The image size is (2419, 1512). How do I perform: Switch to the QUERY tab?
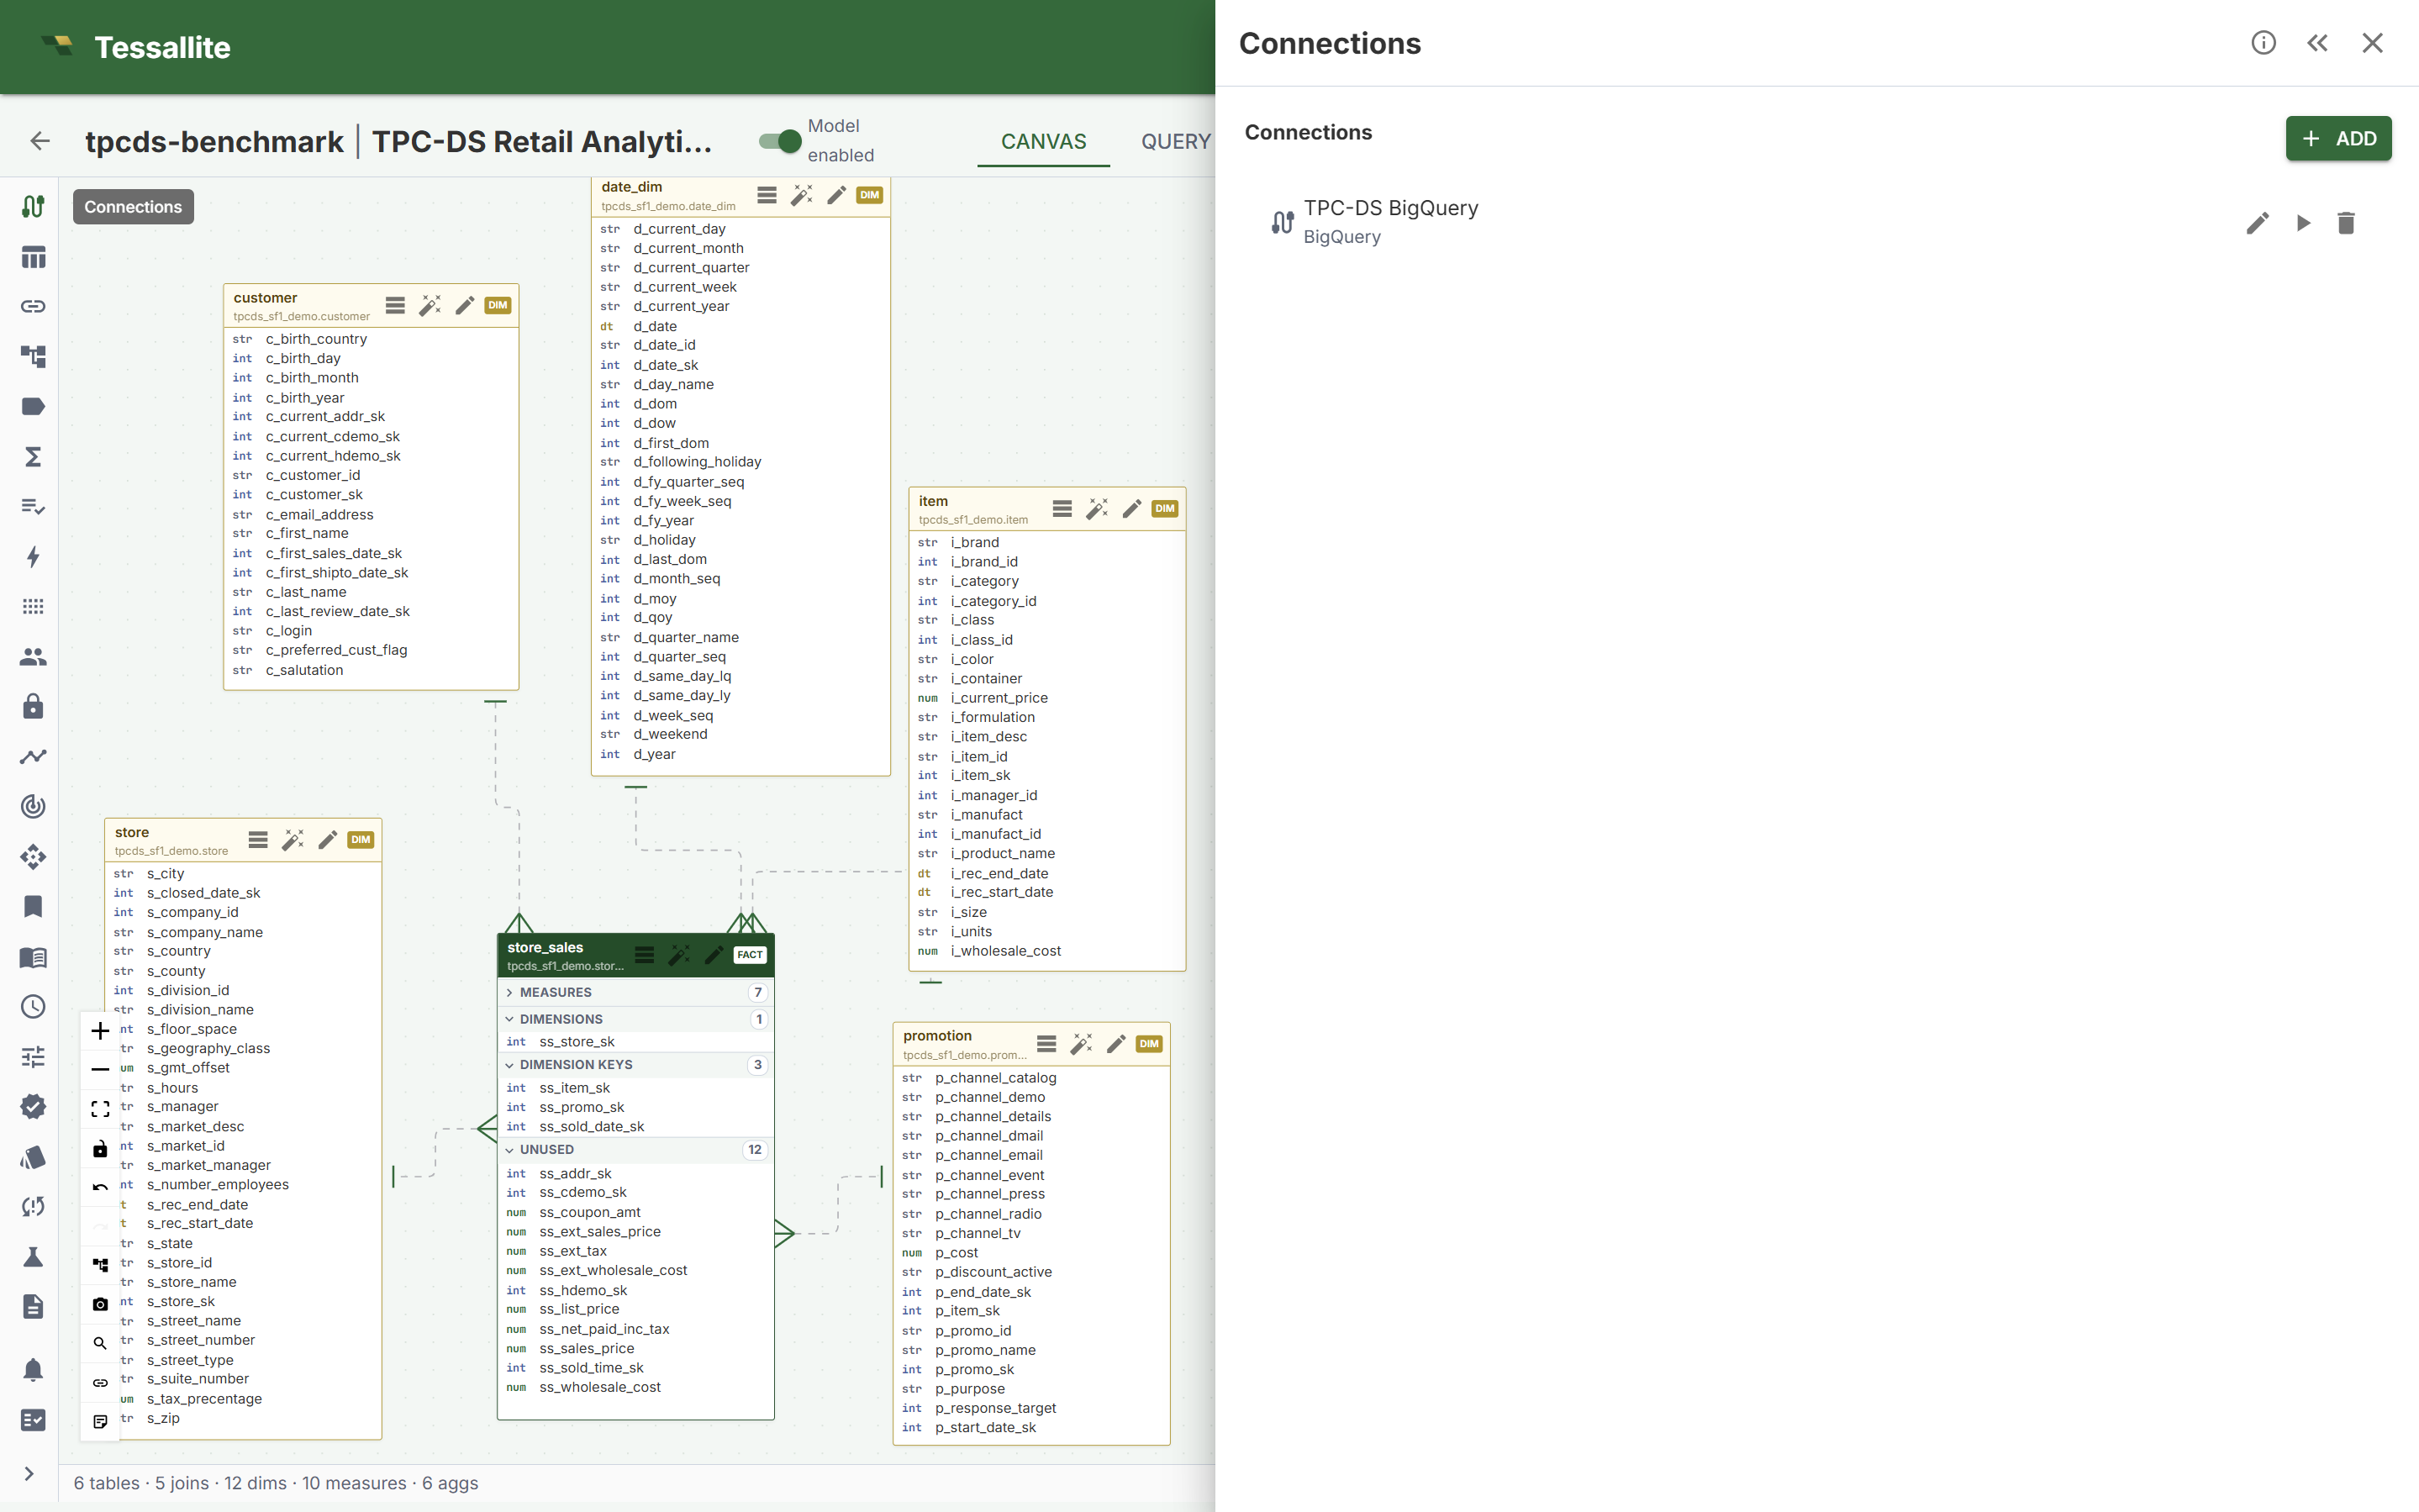pos(1176,141)
